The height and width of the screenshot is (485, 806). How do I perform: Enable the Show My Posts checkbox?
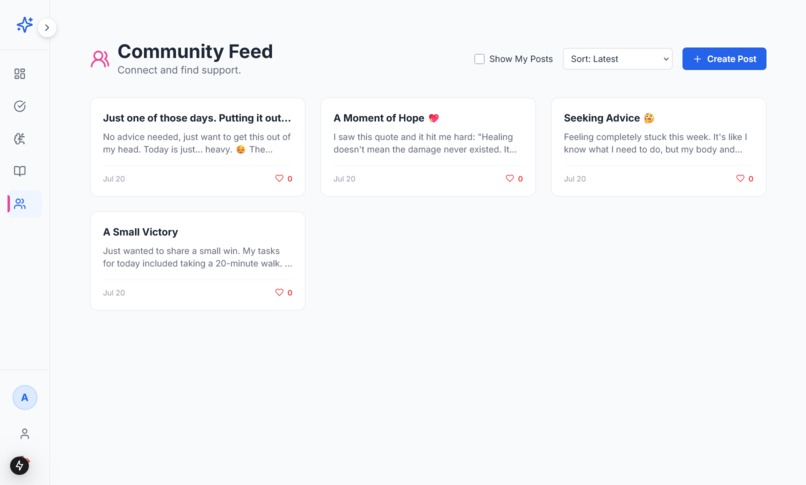coord(479,59)
